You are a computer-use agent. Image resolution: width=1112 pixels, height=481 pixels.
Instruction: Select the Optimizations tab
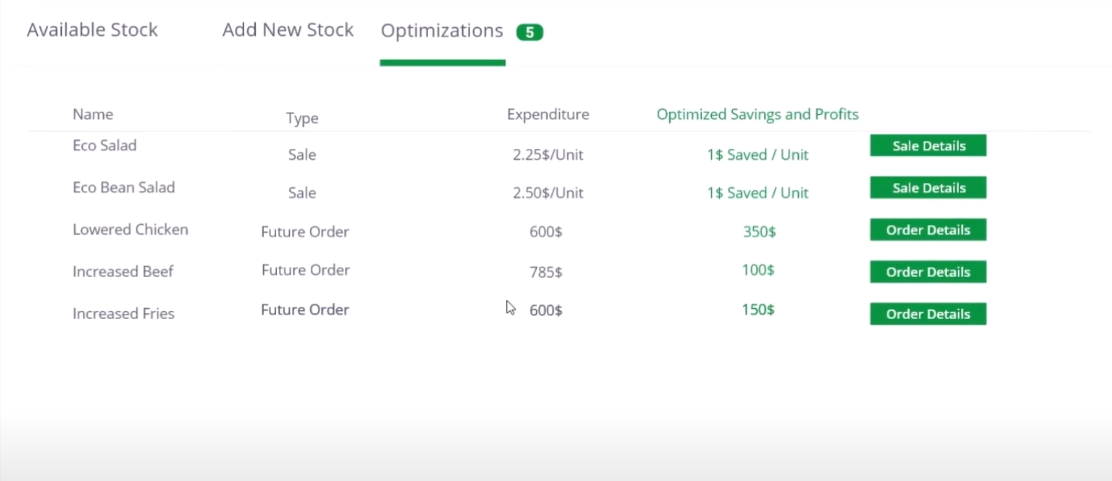[442, 31]
